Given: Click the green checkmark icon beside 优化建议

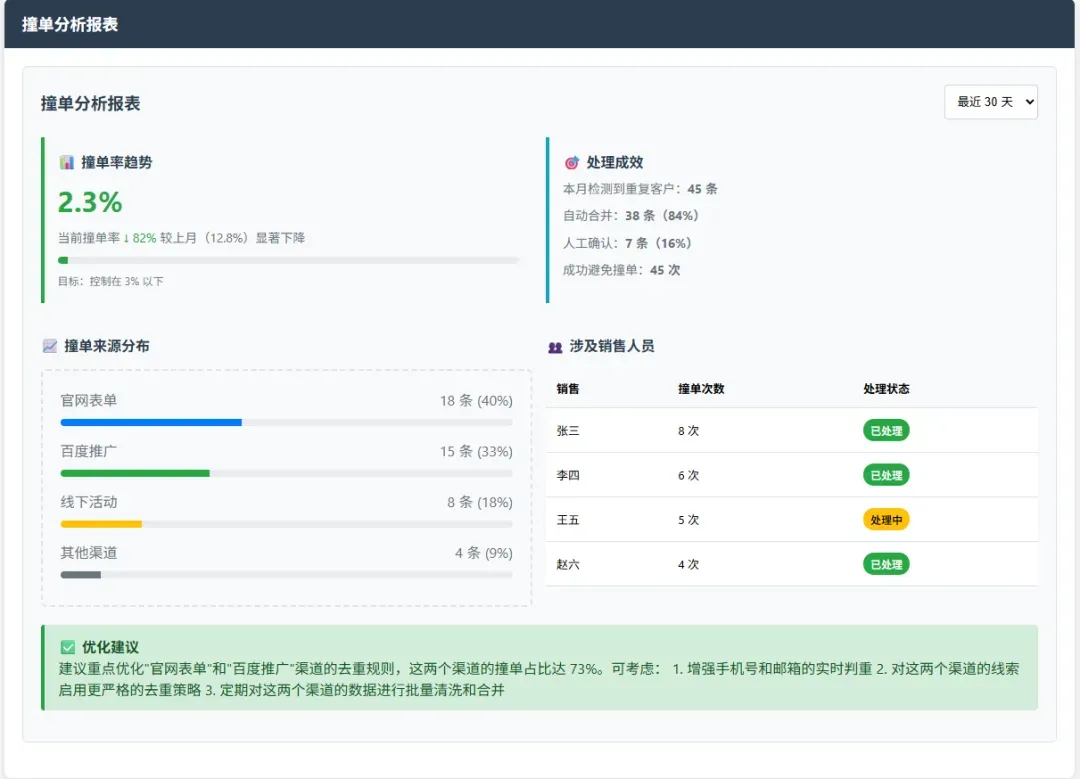Looking at the screenshot, I should tap(68, 647).
